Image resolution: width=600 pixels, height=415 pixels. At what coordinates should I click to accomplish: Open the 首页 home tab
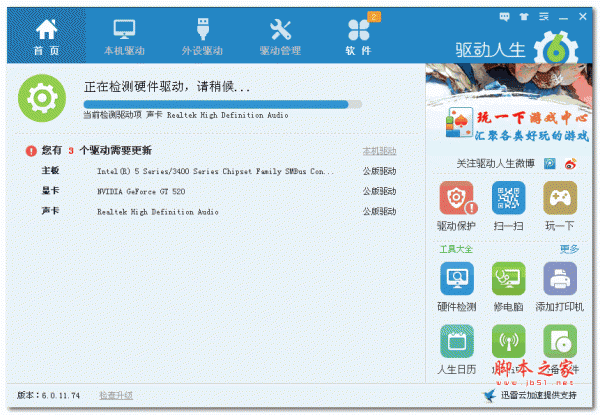[46, 37]
